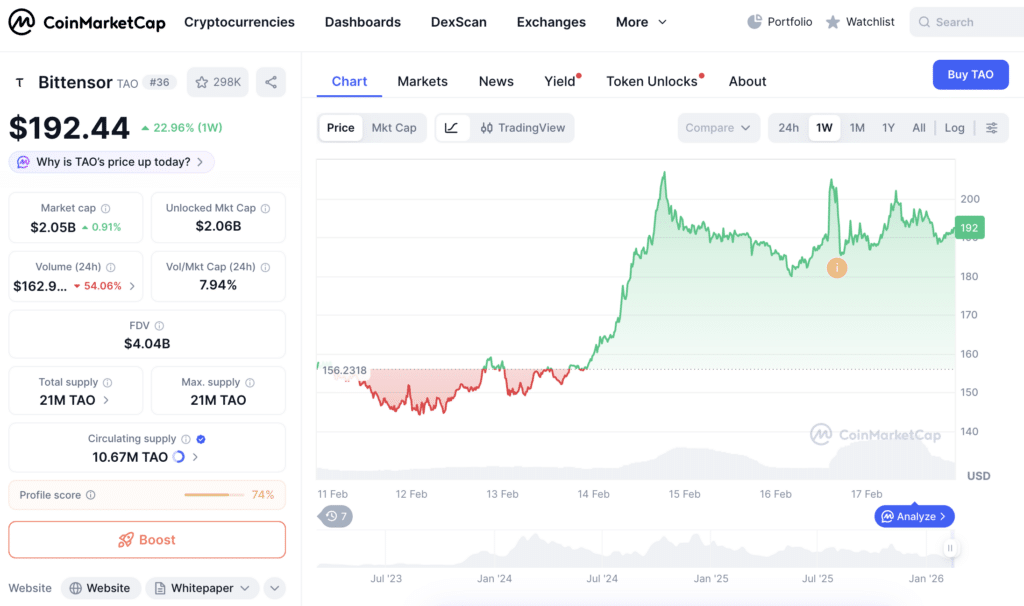Switch to the Yield tab
The image size is (1024, 606).
tap(562, 82)
